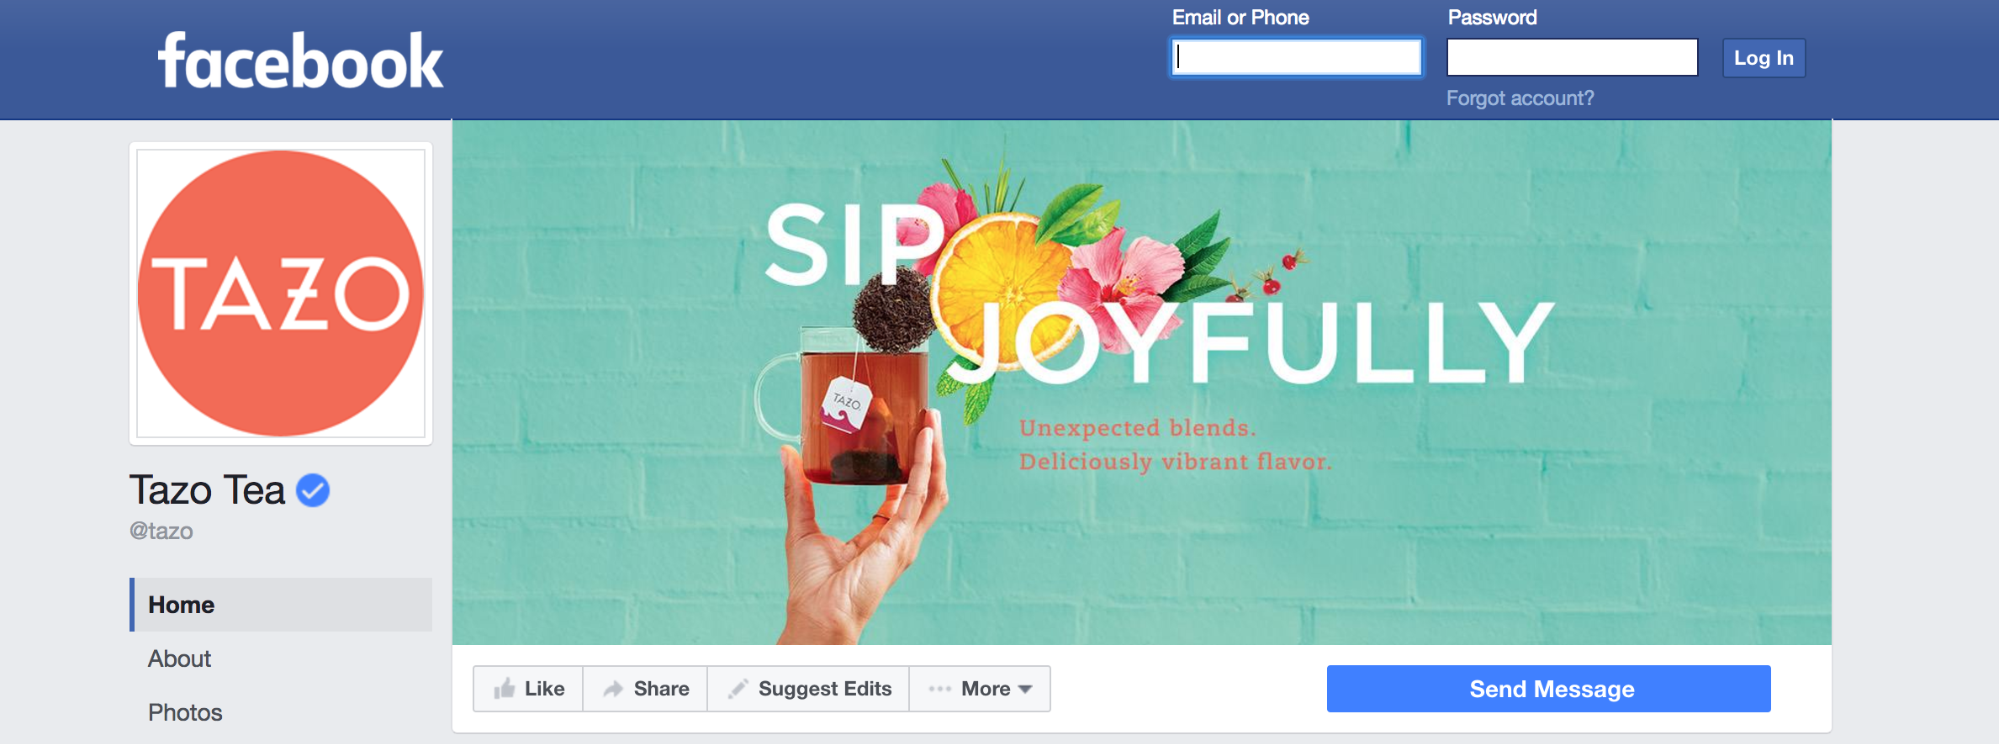Screen dimensions: 1999x745
Task: Select the Home tab in sidebar
Action: [x=281, y=604]
